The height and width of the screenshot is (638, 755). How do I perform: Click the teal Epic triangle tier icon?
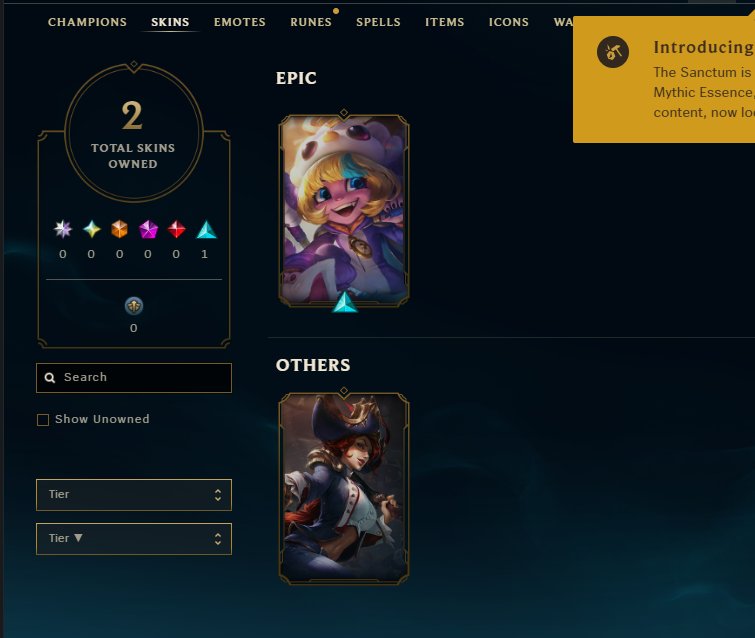[x=207, y=230]
